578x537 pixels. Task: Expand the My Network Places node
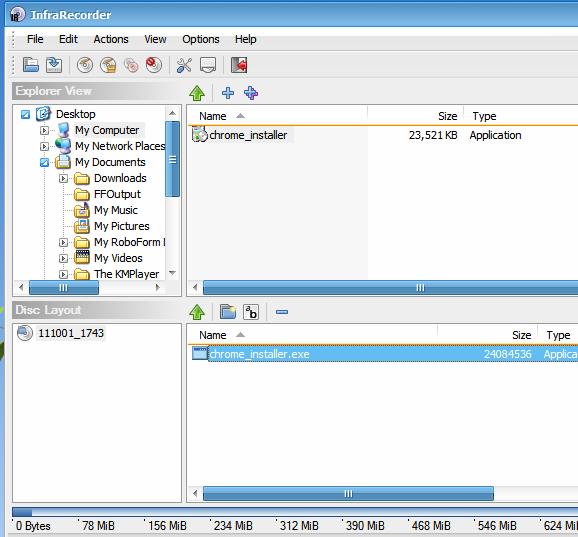[x=44, y=147]
